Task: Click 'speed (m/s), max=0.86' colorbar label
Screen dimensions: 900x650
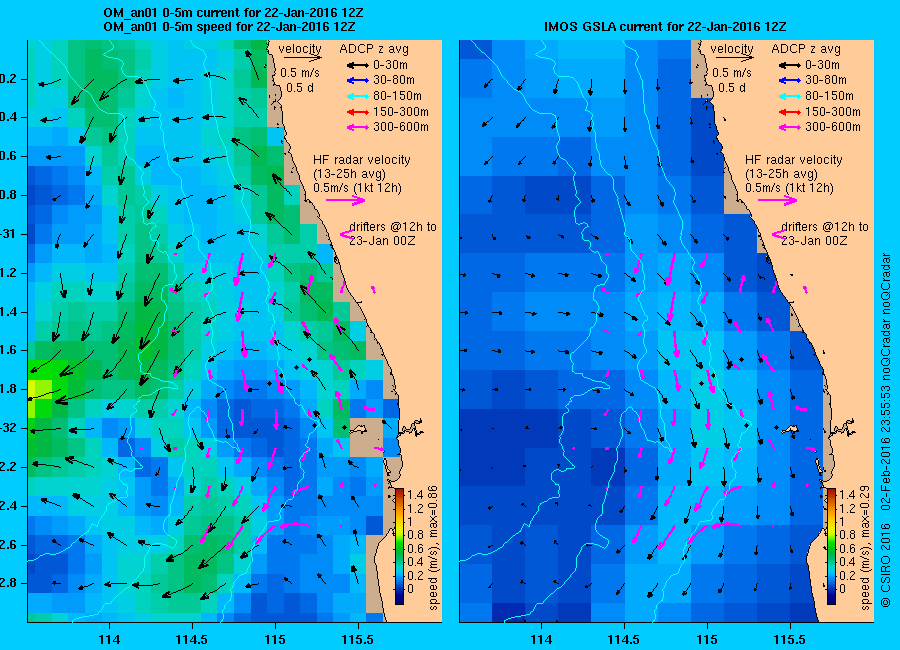Action: click(x=433, y=548)
